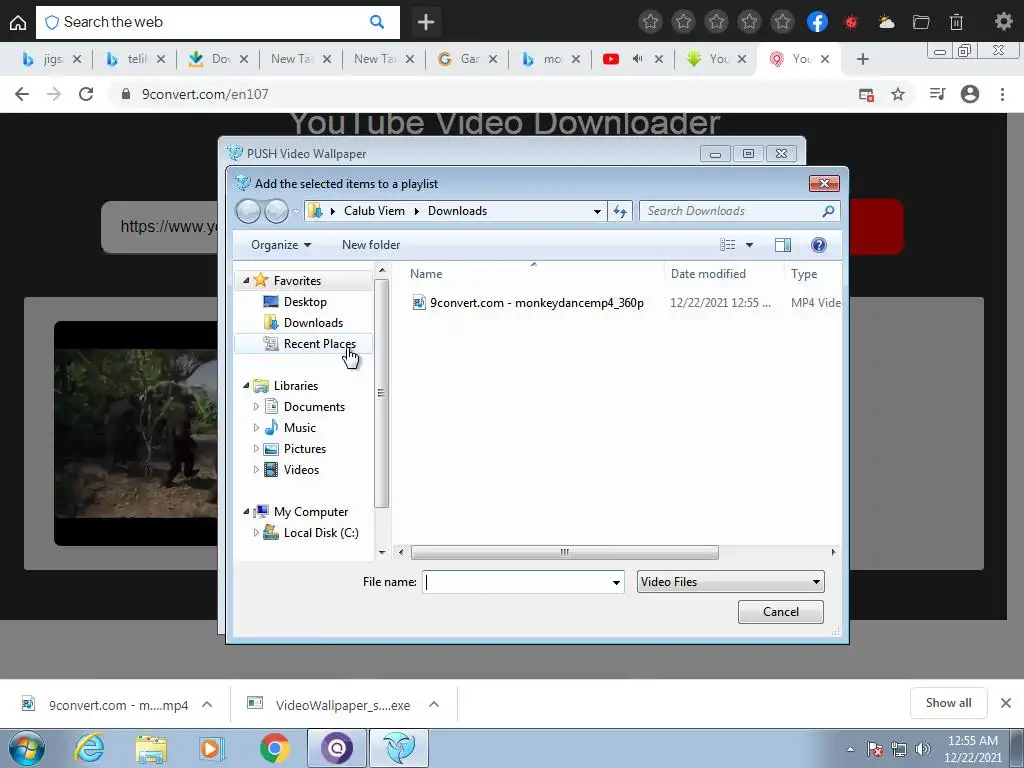This screenshot has width=1024, height=768.
Task: Select the 9convert.com monkeydance file
Action: click(537, 302)
